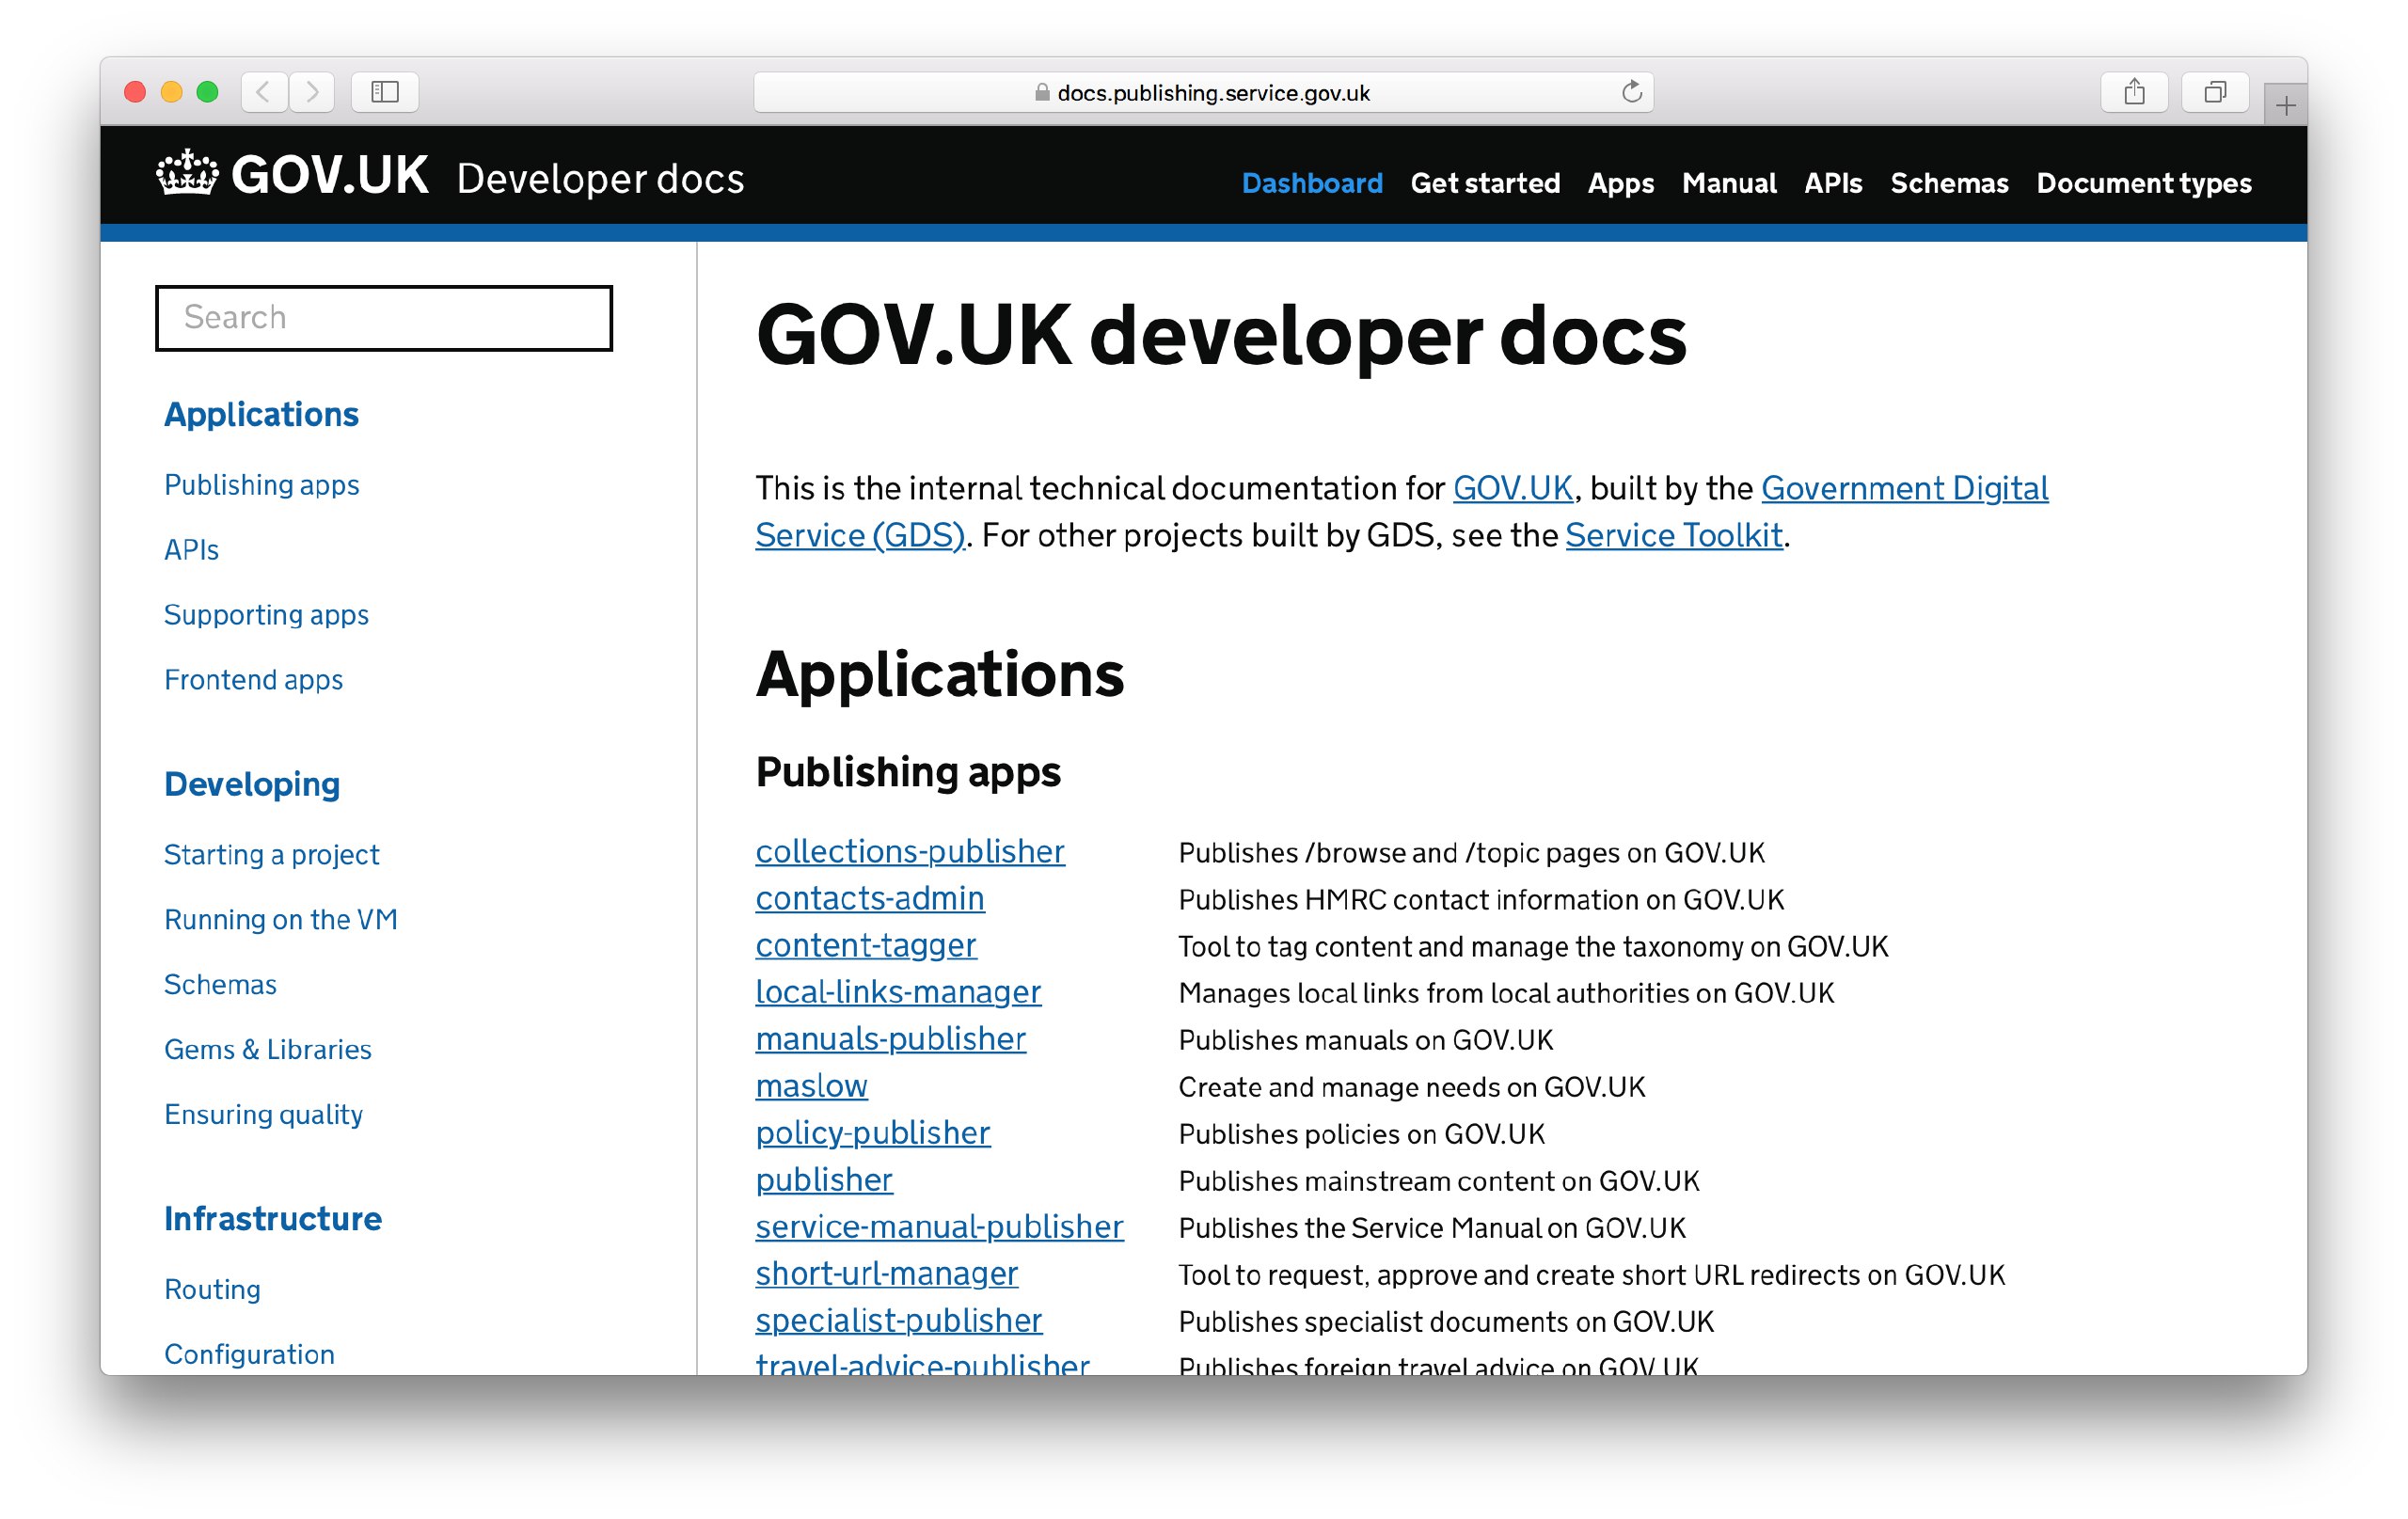The width and height of the screenshot is (2408, 1519).
Task: Open Gems & Libraries link
Action: click(x=267, y=1050)
